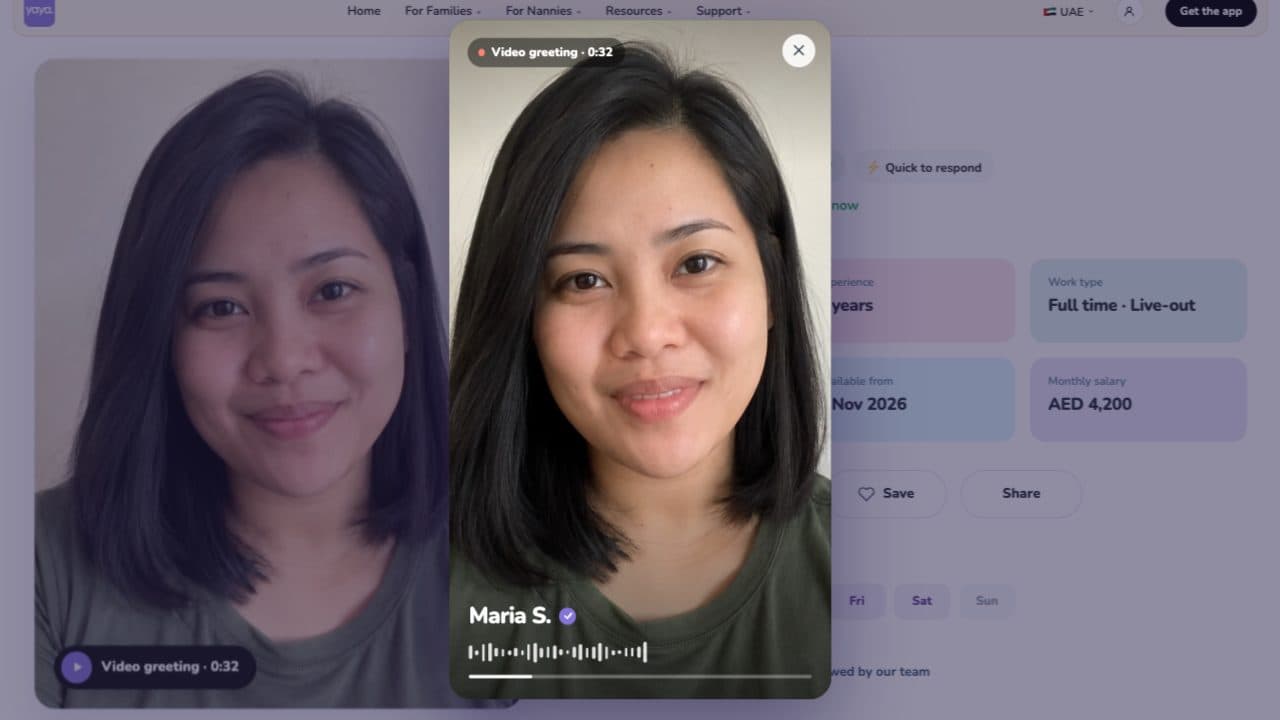Expand For Families menu

(x=443, y=11)
